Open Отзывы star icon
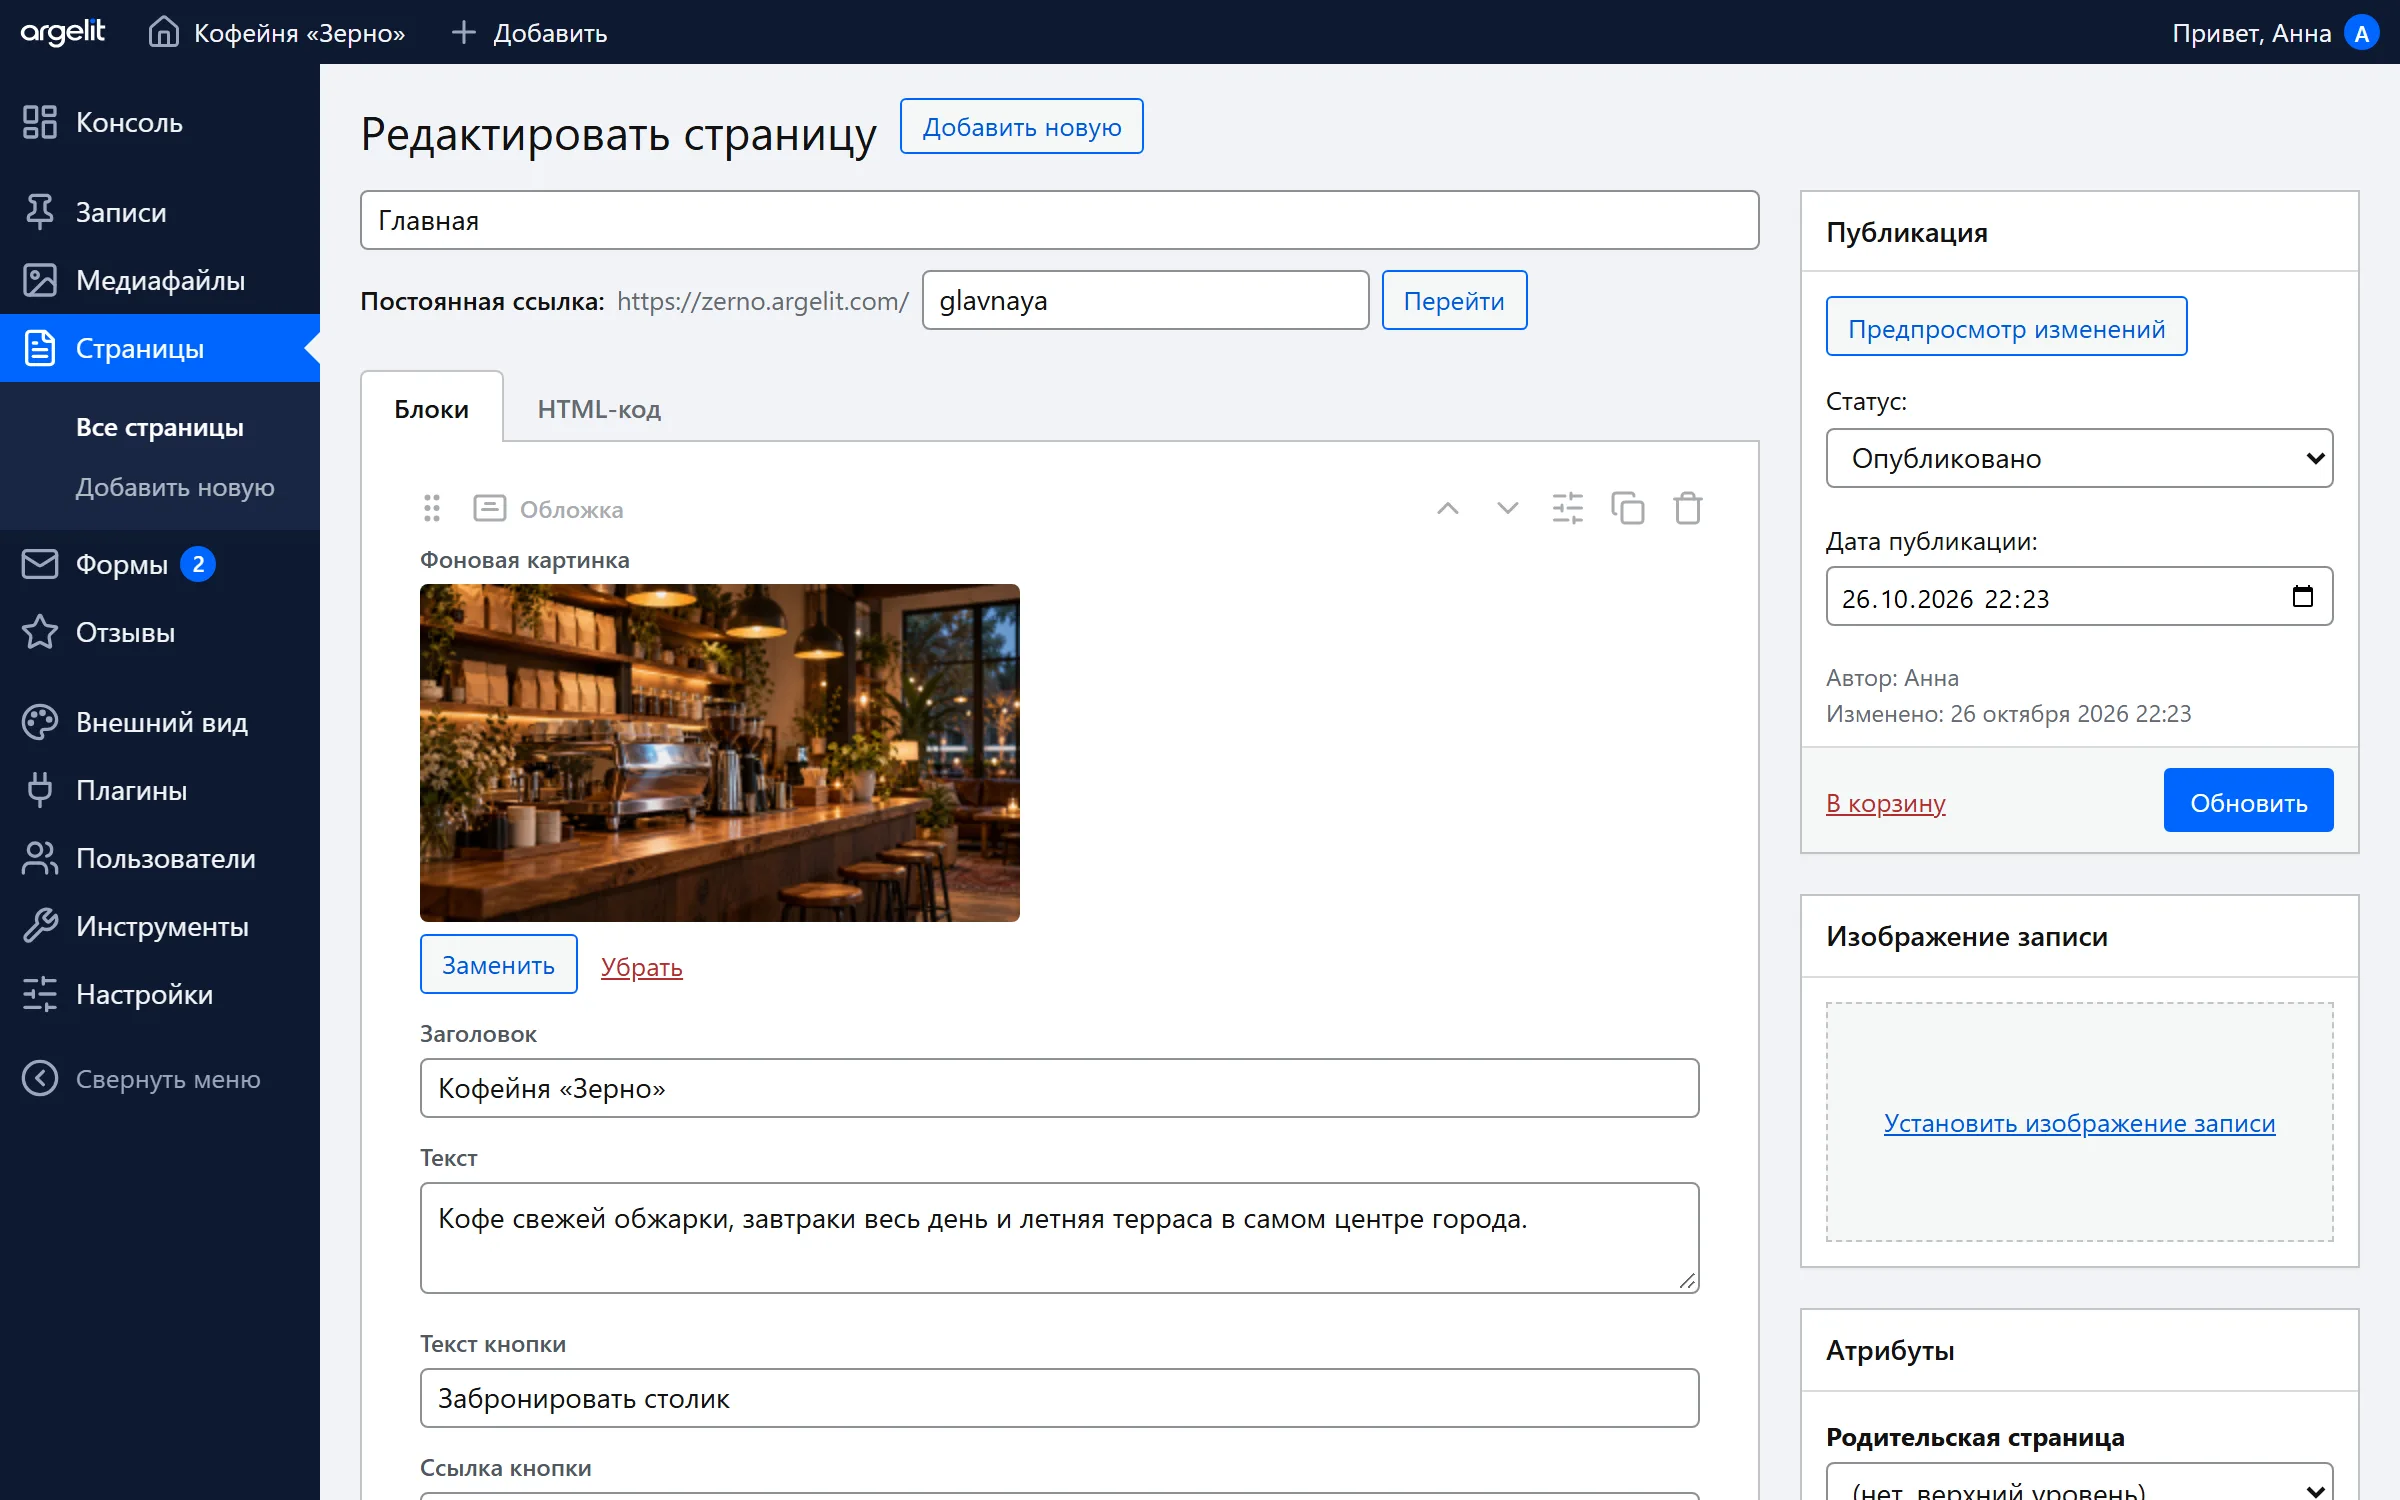The height and width of the screenshot is (1500, 2400). point(40,632)
